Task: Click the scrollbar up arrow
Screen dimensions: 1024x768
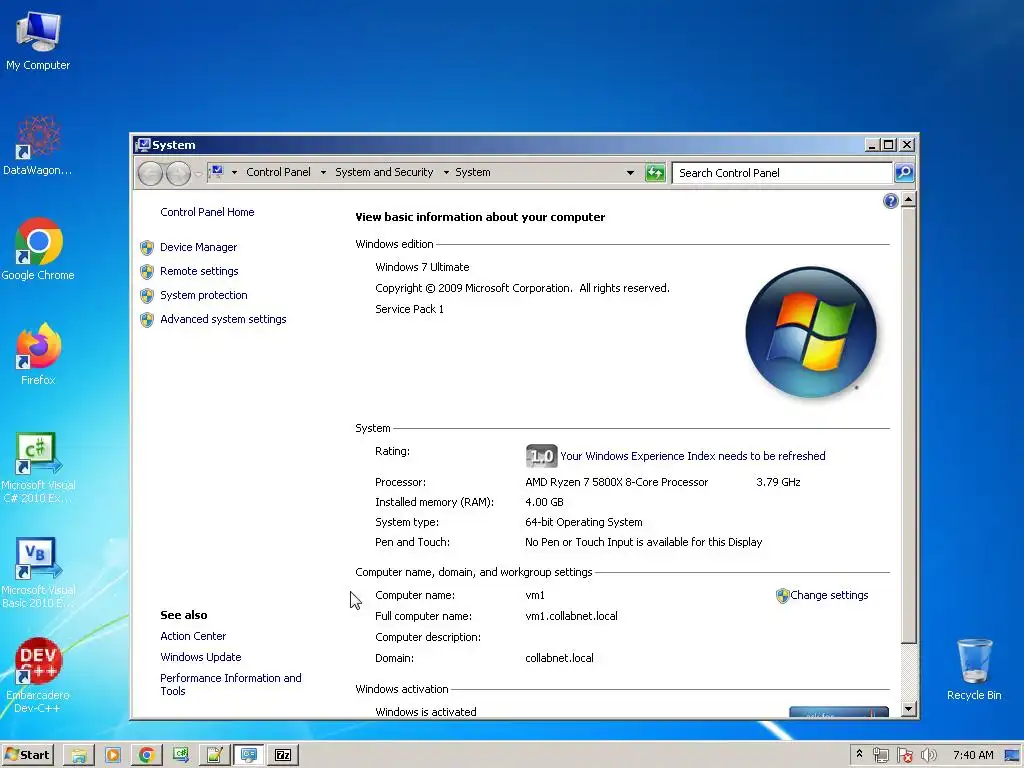Action: click(908, 200)
